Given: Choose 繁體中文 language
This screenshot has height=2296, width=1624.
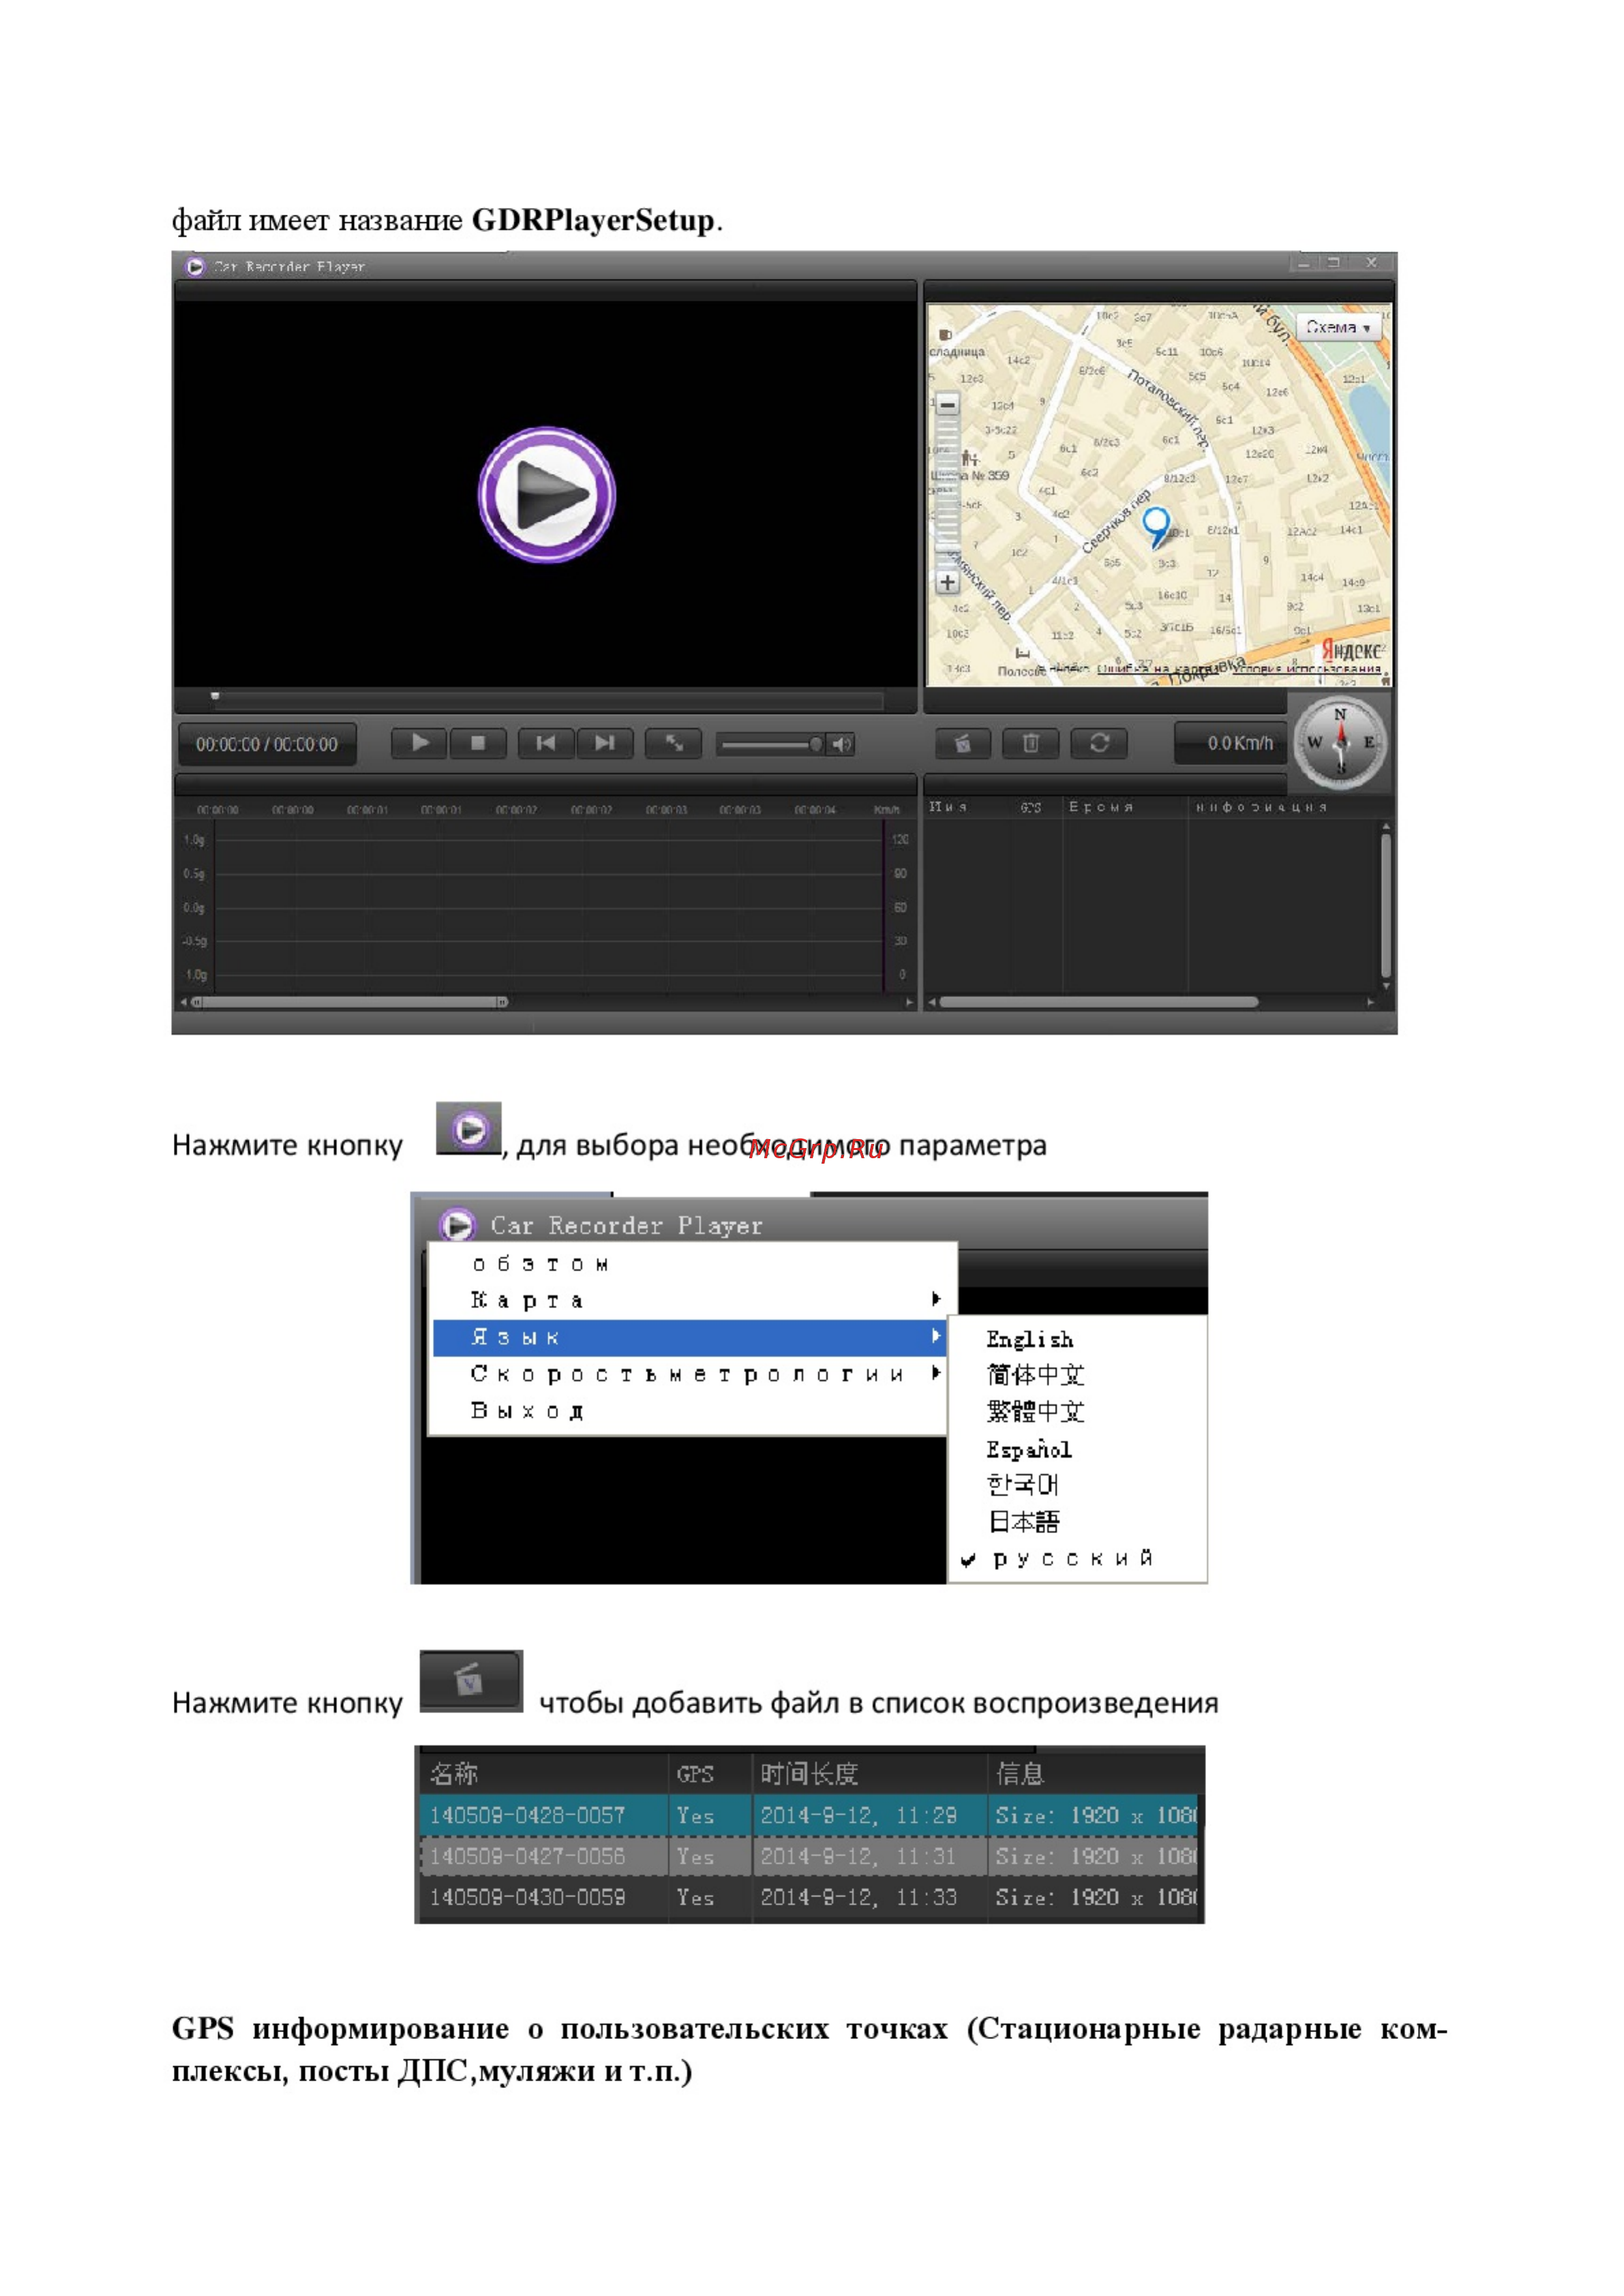Looking at the screenshot, I should tap(1035, 1412).
